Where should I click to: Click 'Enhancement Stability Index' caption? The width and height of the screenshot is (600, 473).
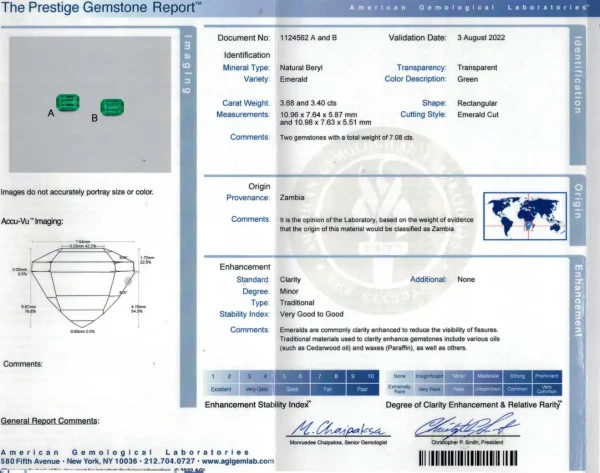[x=258, y=404]
